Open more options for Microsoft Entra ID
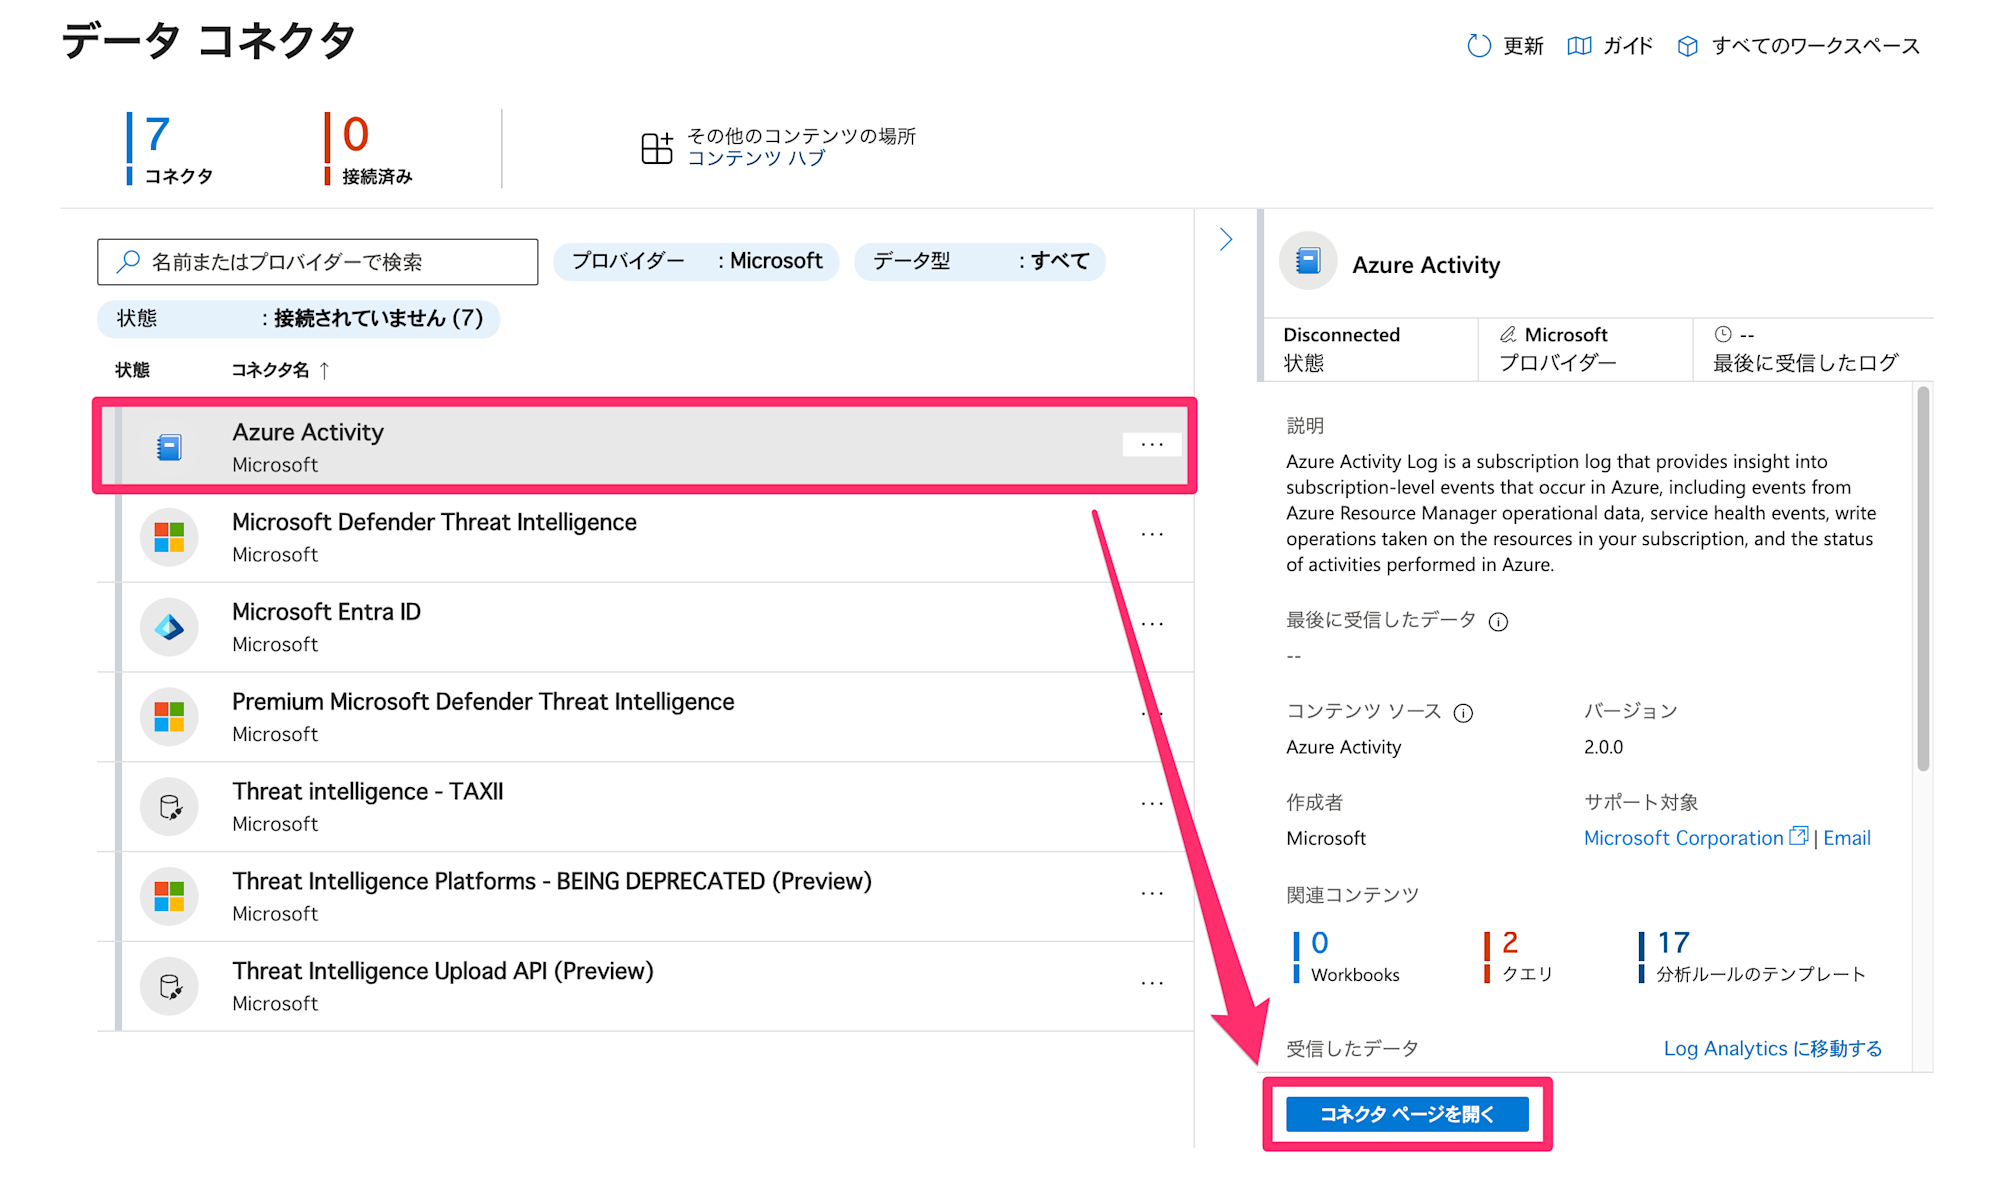The image size is (2000, 1182). coord(1152,624)
